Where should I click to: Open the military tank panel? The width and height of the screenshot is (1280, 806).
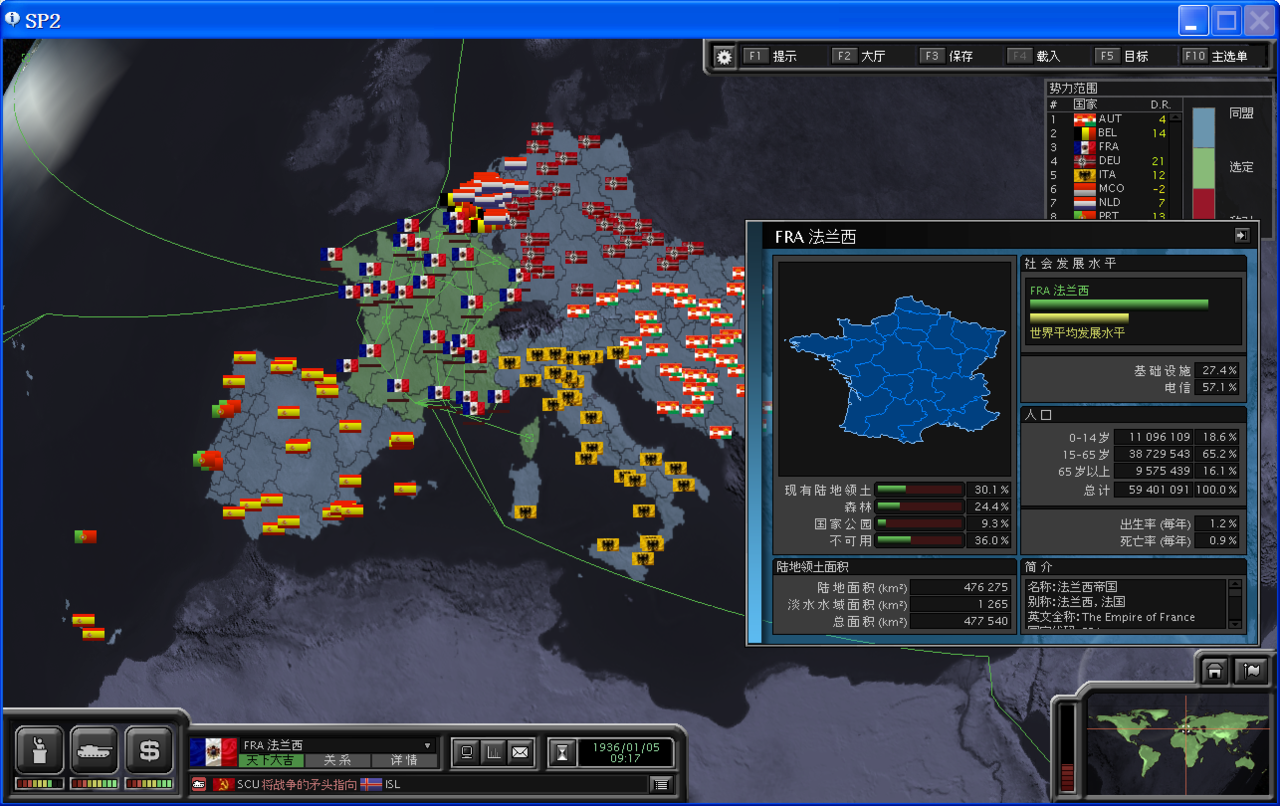point(94,749)
